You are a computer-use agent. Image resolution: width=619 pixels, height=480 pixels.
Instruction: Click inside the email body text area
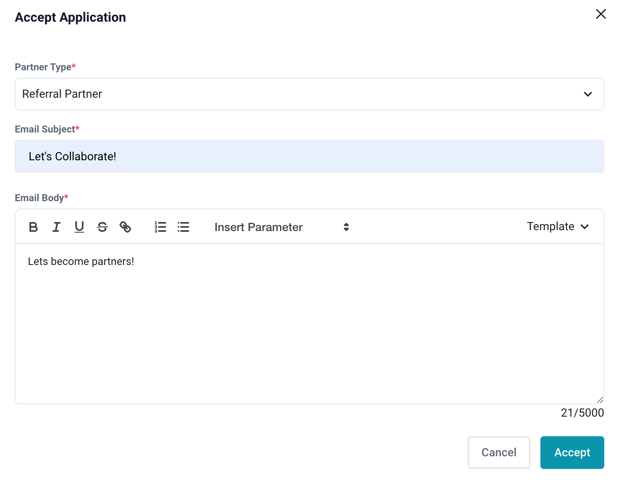point(309,324)
